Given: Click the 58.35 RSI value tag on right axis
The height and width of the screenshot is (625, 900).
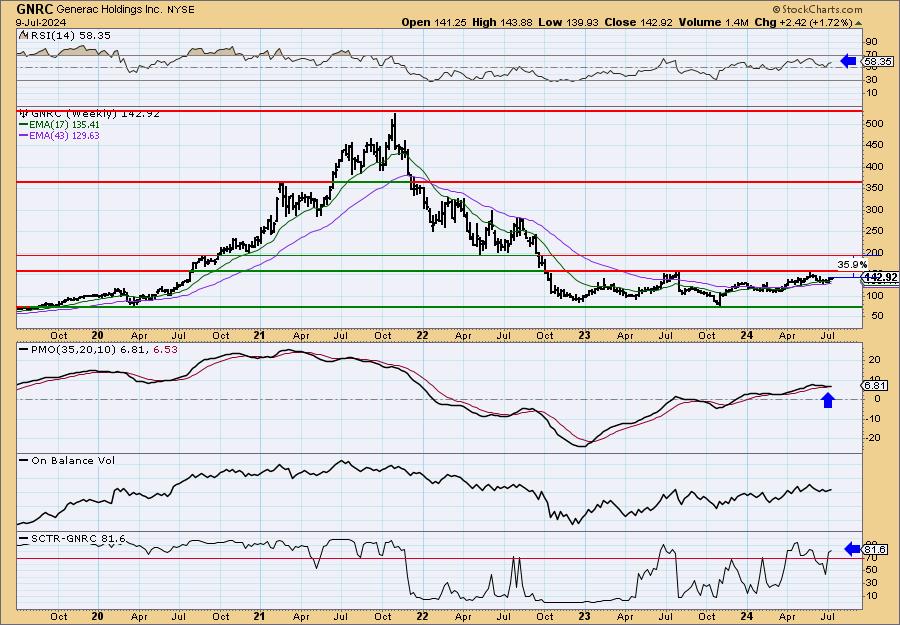Looking at the screenshot, I should pyautogui.click(x=878, y=61).
